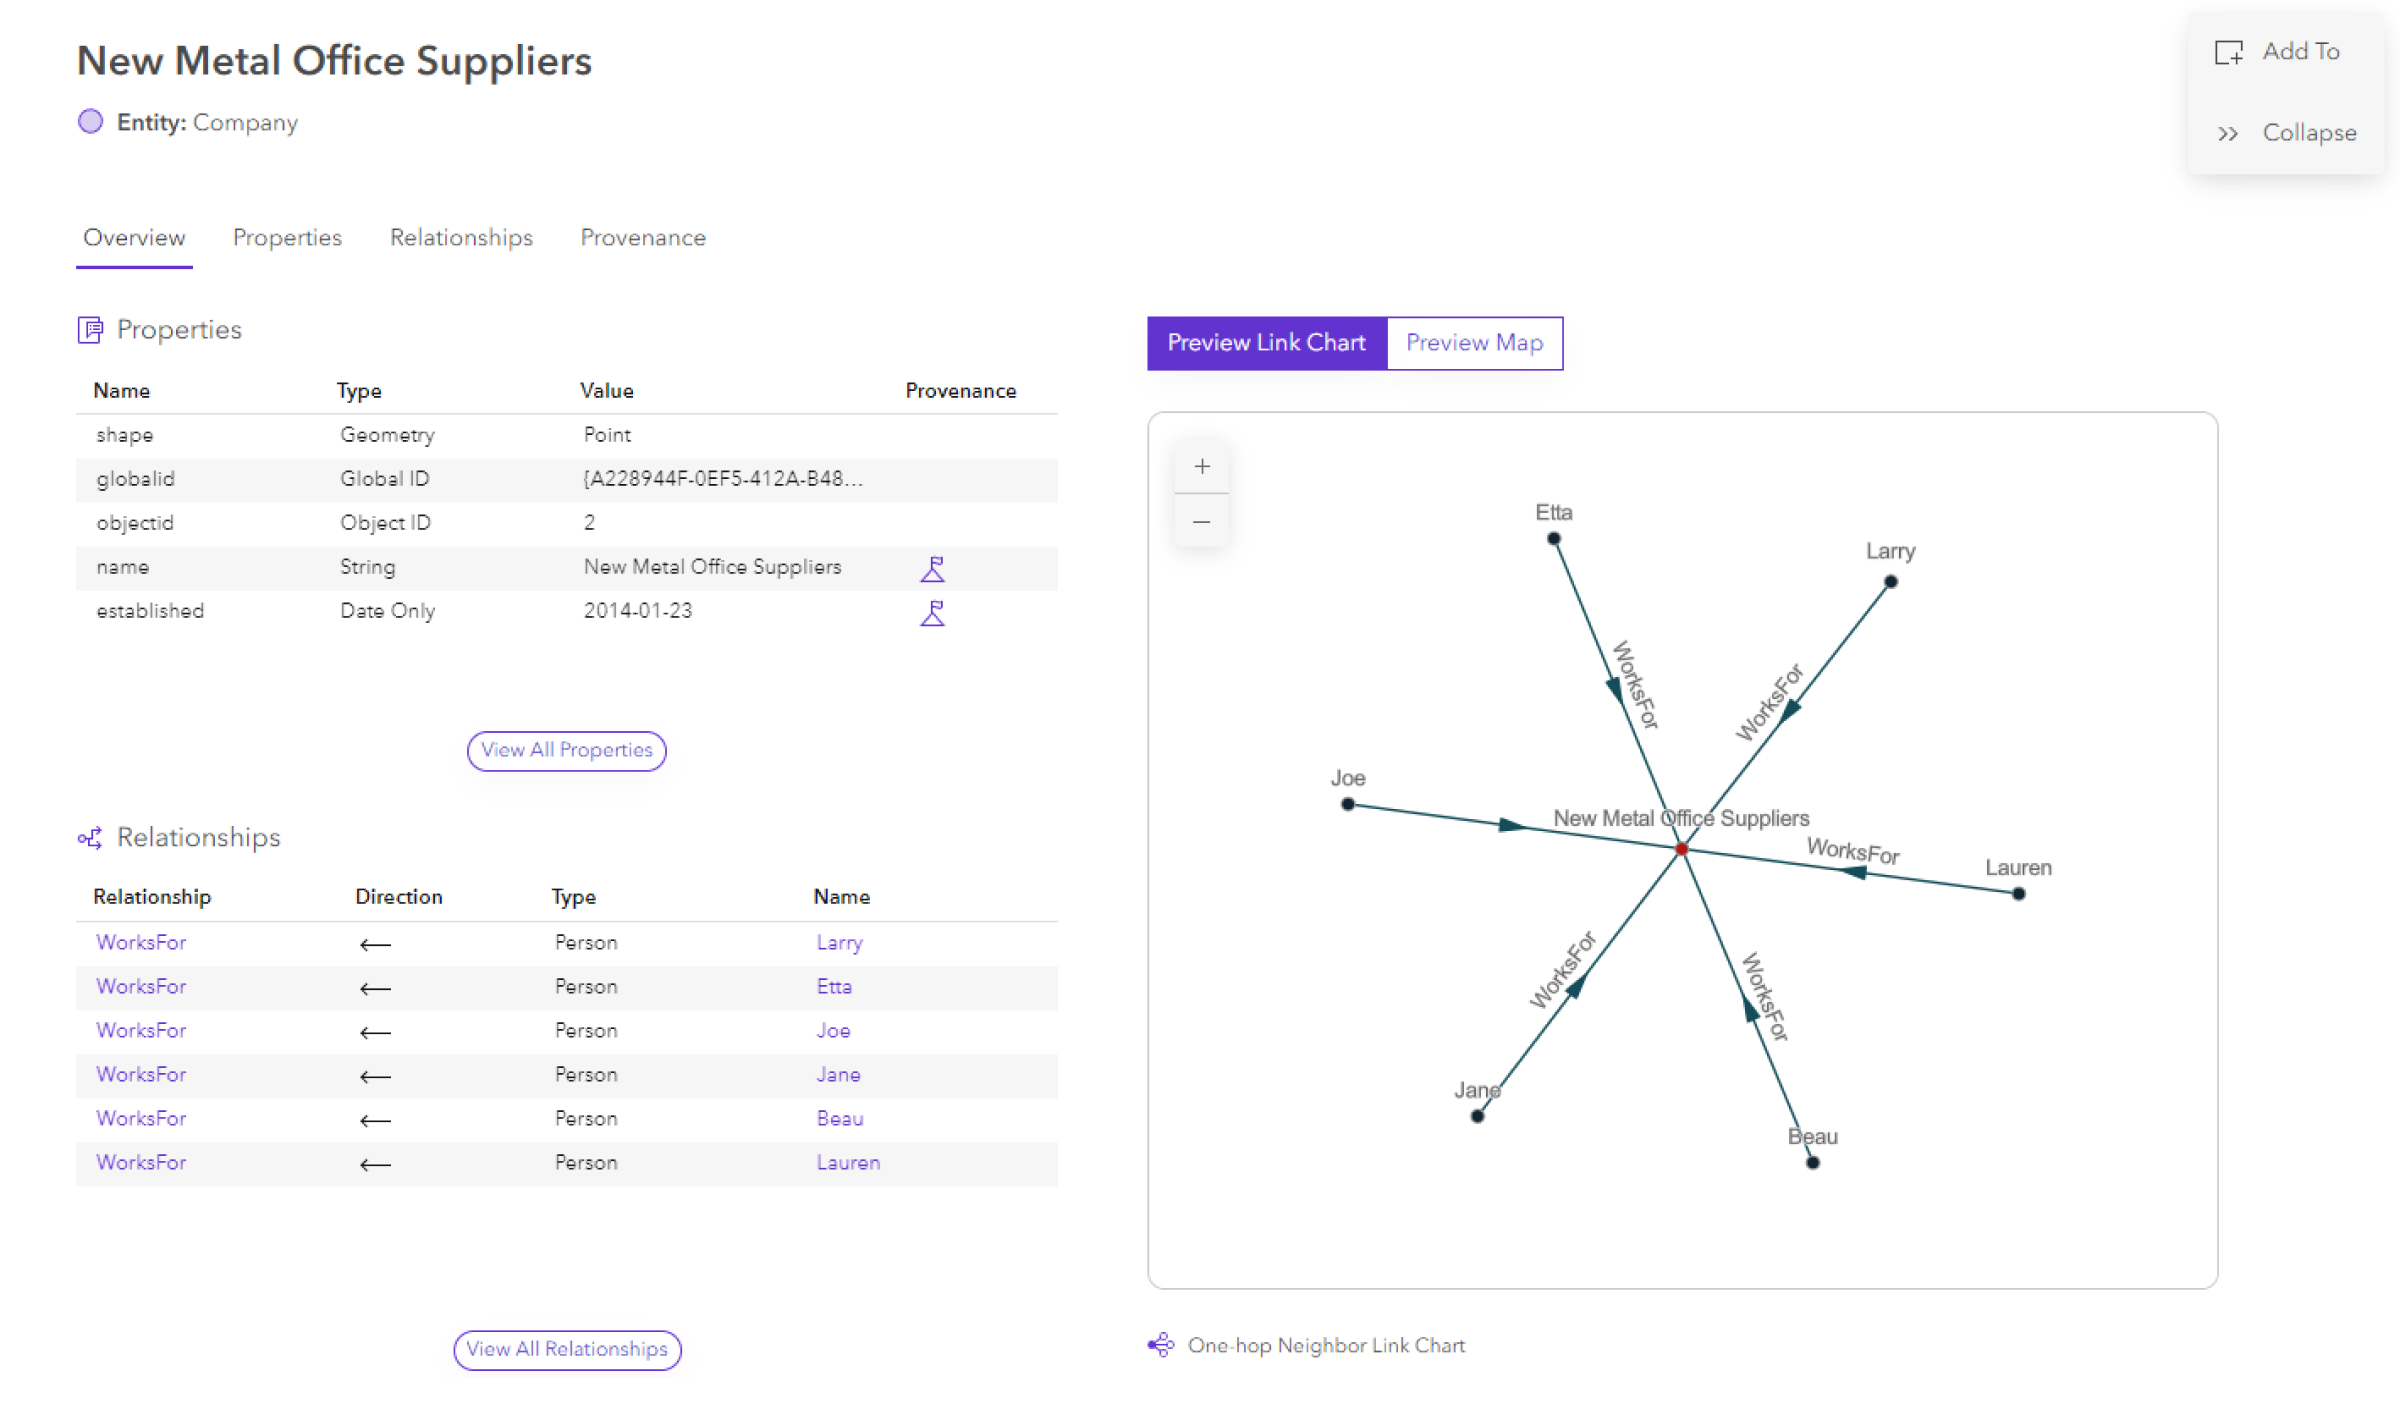Viewport: 2400px width, 1409px height.
Task: Click the Overview tab to select it
Action: [132, 237]
